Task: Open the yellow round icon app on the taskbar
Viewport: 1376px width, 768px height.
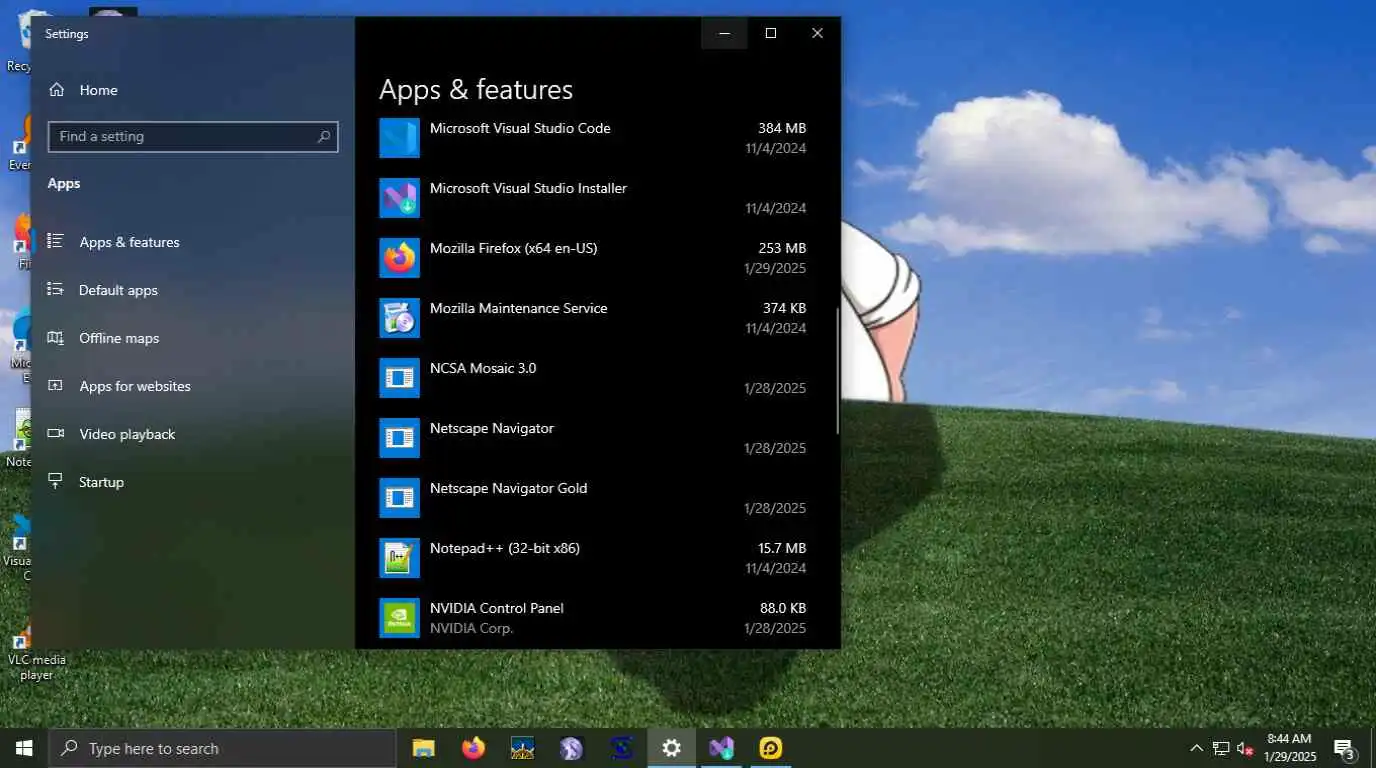Action: pyautogui.click(x=770, y=748)
